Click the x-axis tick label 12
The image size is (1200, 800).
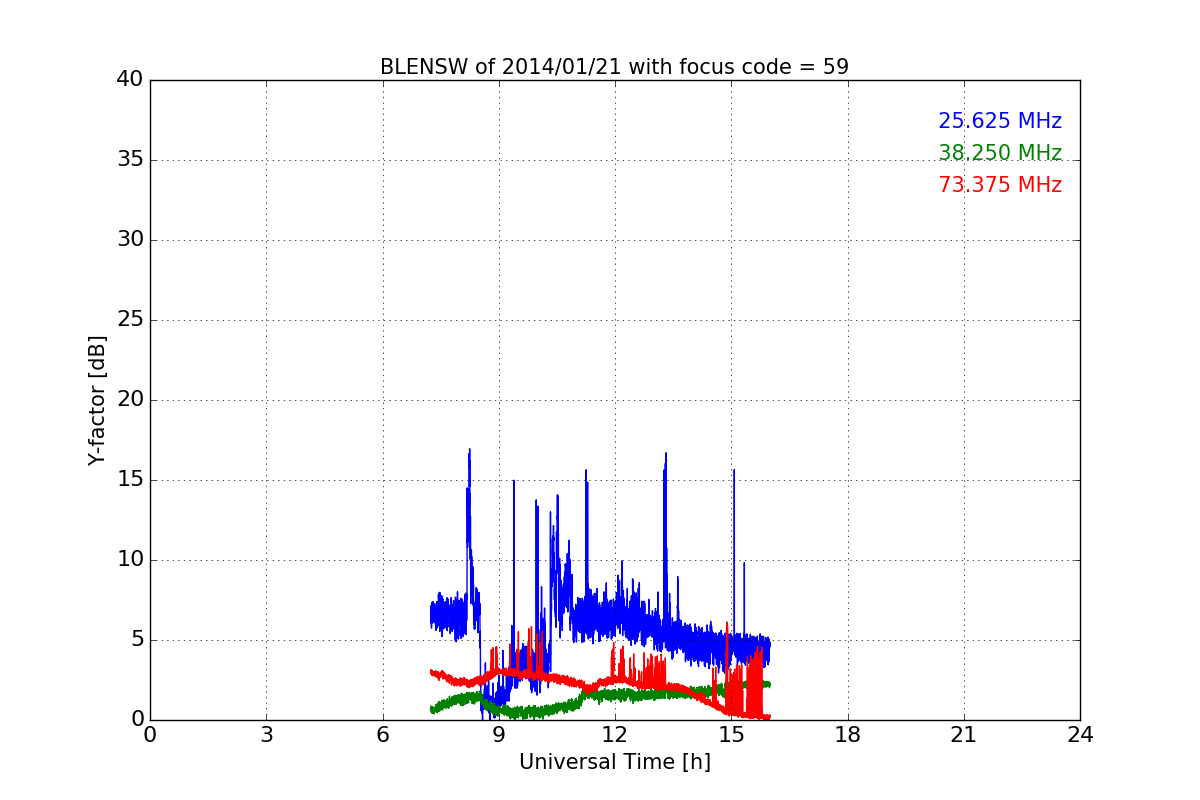click(615, 735)
